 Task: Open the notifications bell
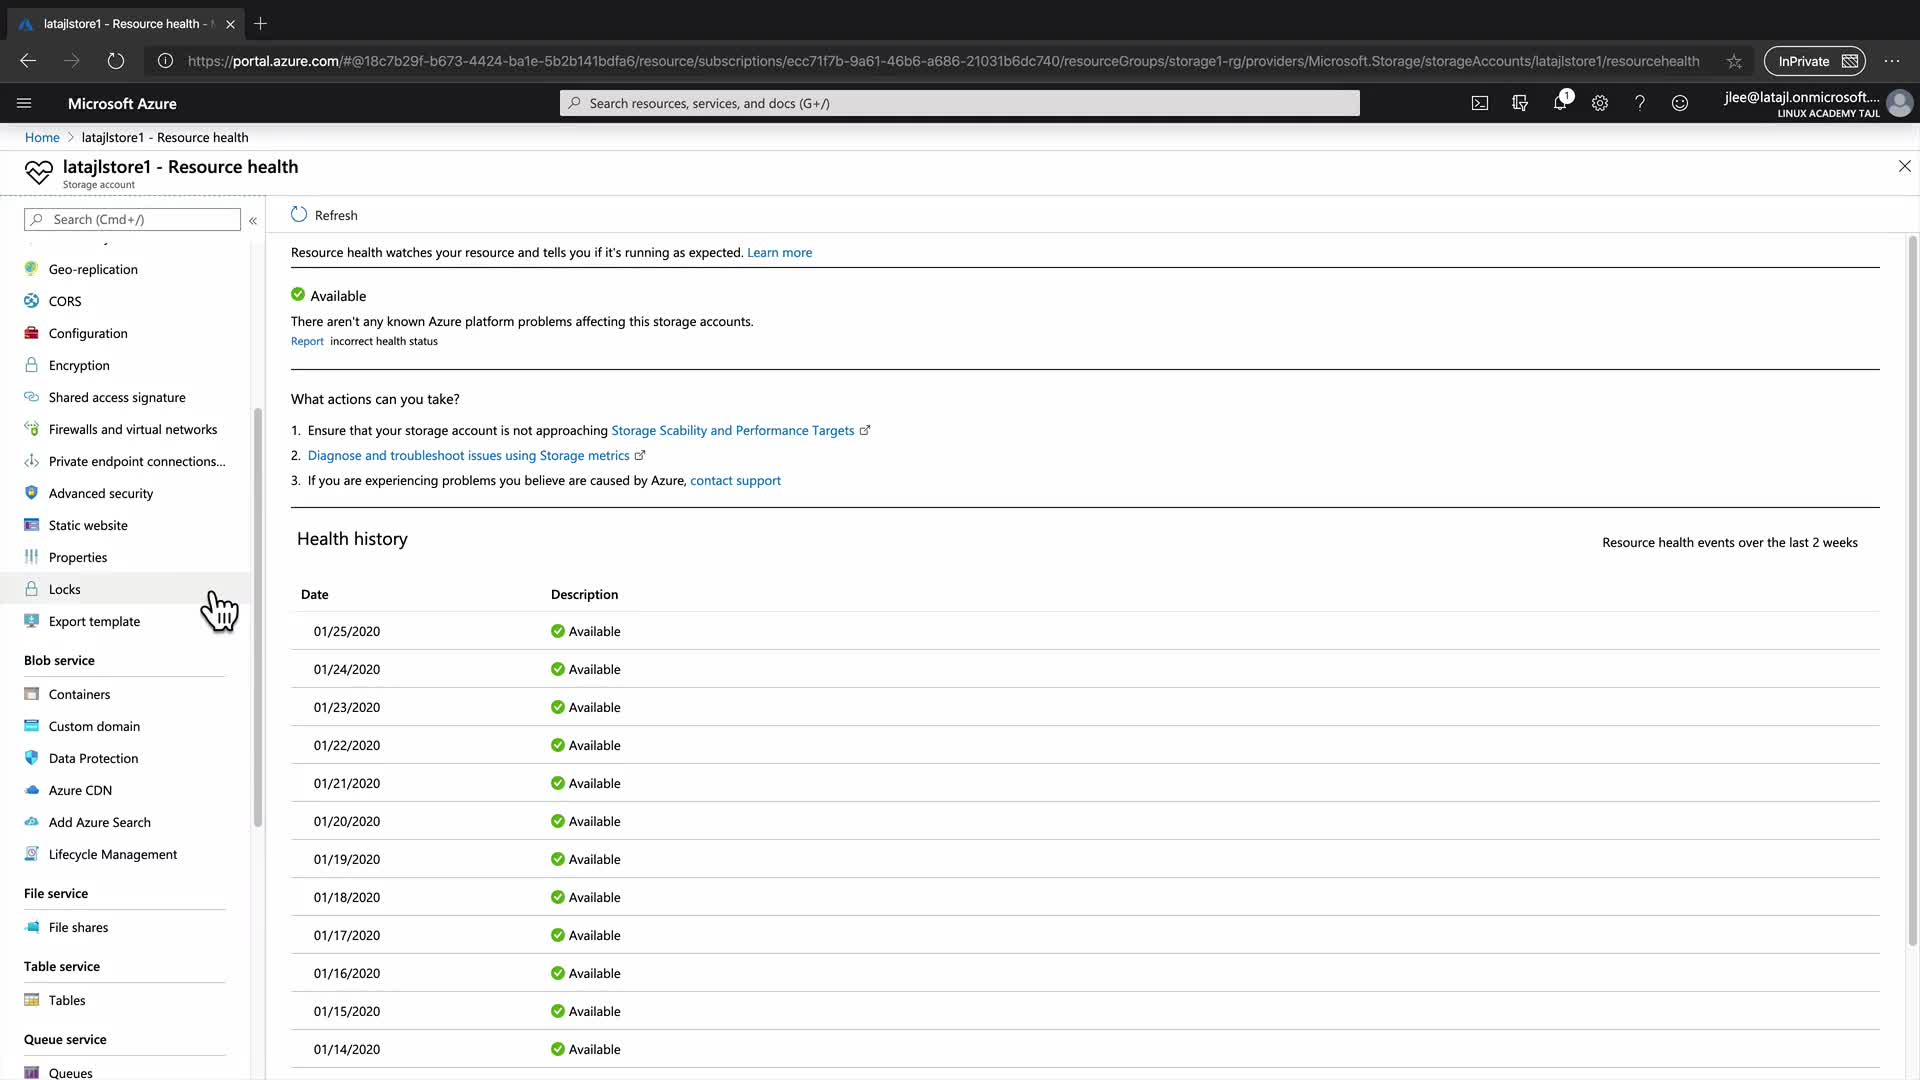(x=1559, y=103)
